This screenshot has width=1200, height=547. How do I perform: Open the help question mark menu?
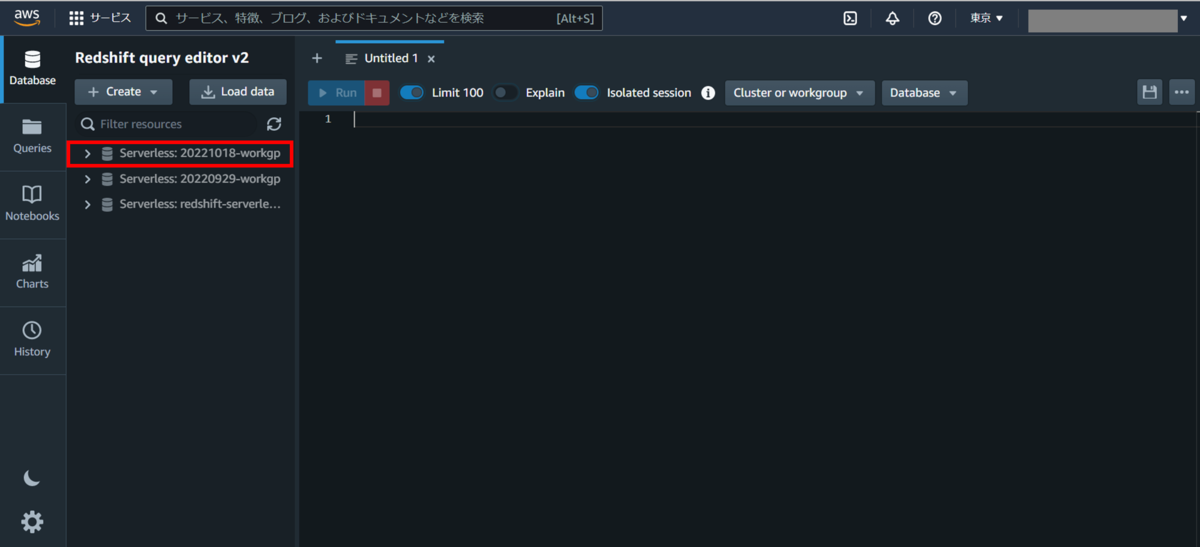[x=934, y=18]
